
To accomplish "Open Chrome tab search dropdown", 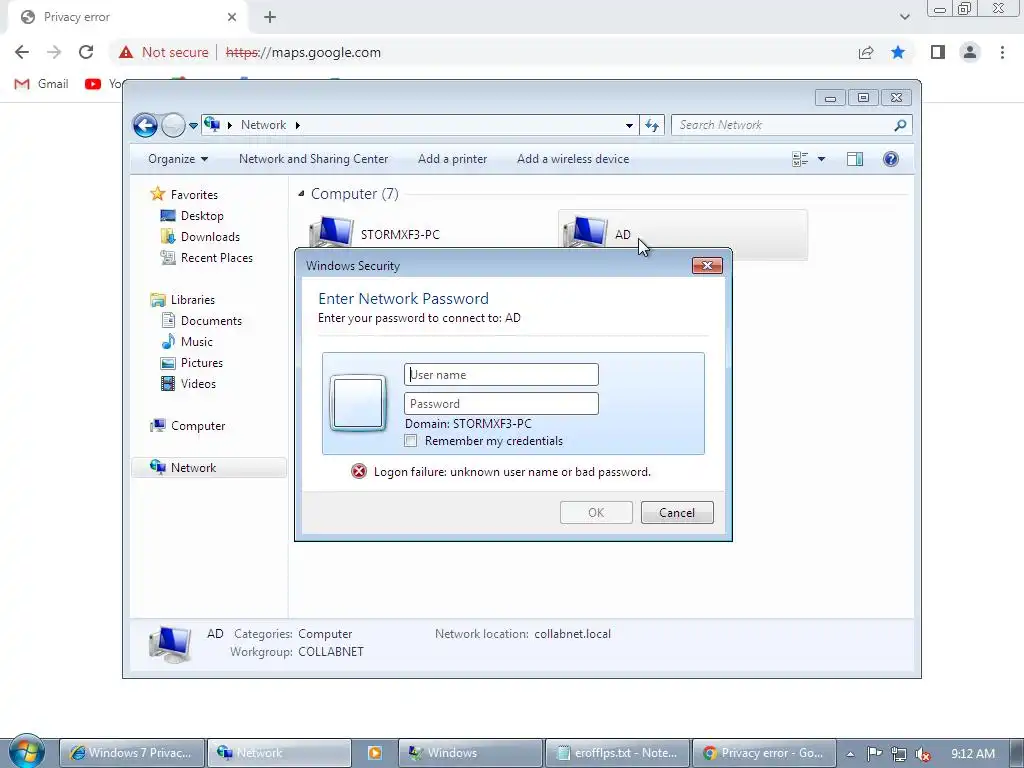I will tap(904, 17).
